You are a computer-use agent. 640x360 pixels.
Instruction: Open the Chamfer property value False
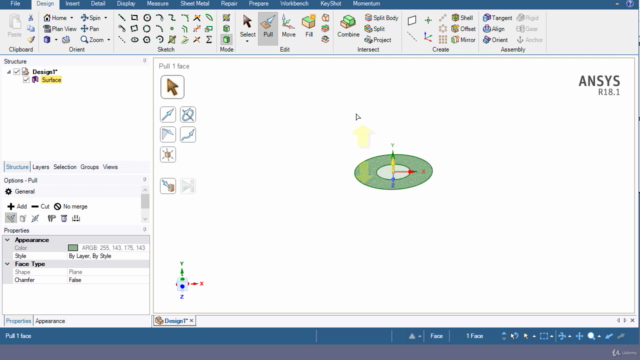pyautogui.click(x=108, y=280)
